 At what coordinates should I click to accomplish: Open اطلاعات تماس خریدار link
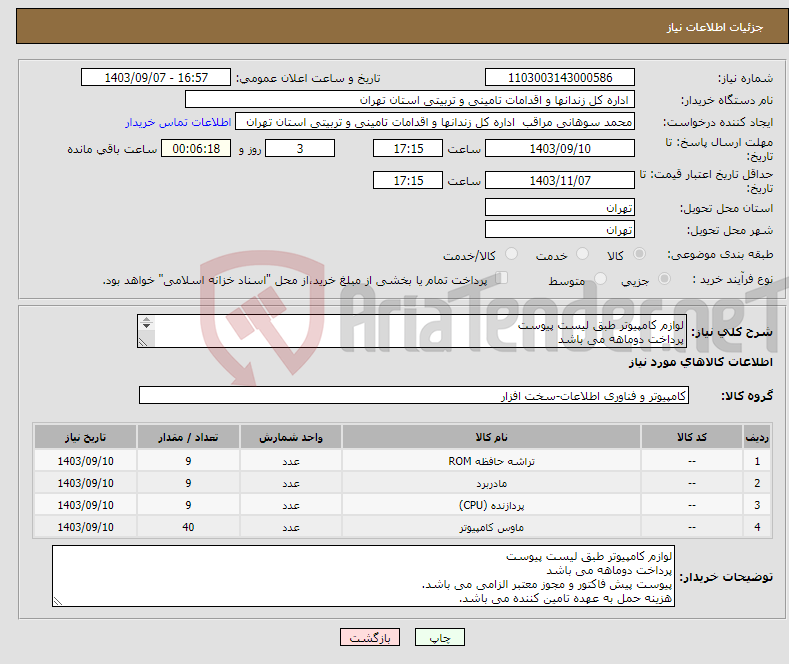pos(178,122)
